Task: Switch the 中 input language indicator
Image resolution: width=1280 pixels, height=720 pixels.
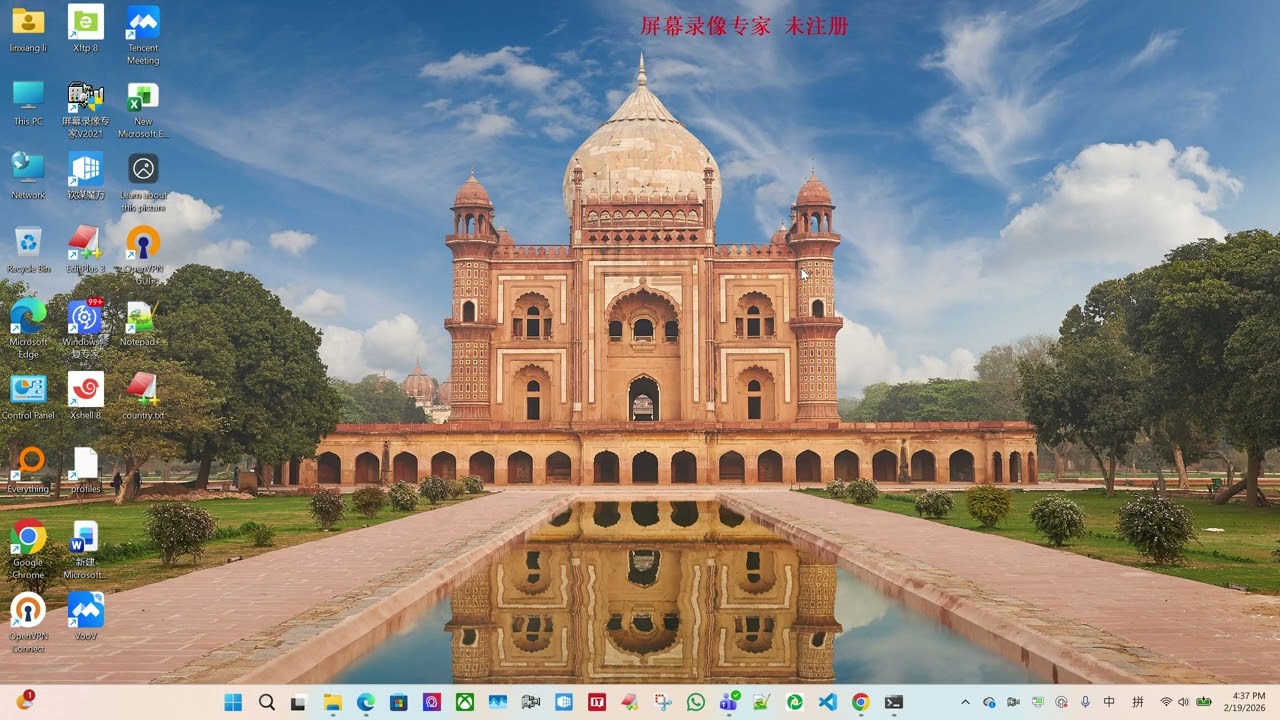Action: 1109,702
